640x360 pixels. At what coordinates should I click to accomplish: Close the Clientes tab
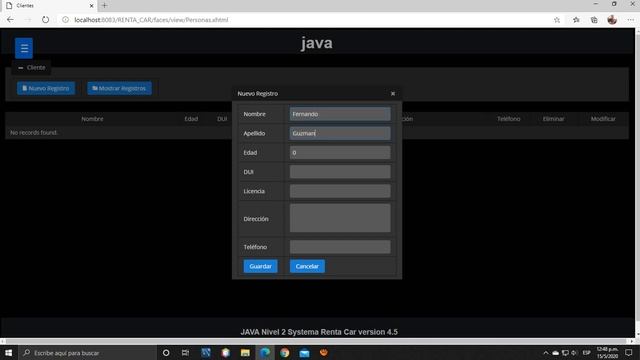point(91,6)
